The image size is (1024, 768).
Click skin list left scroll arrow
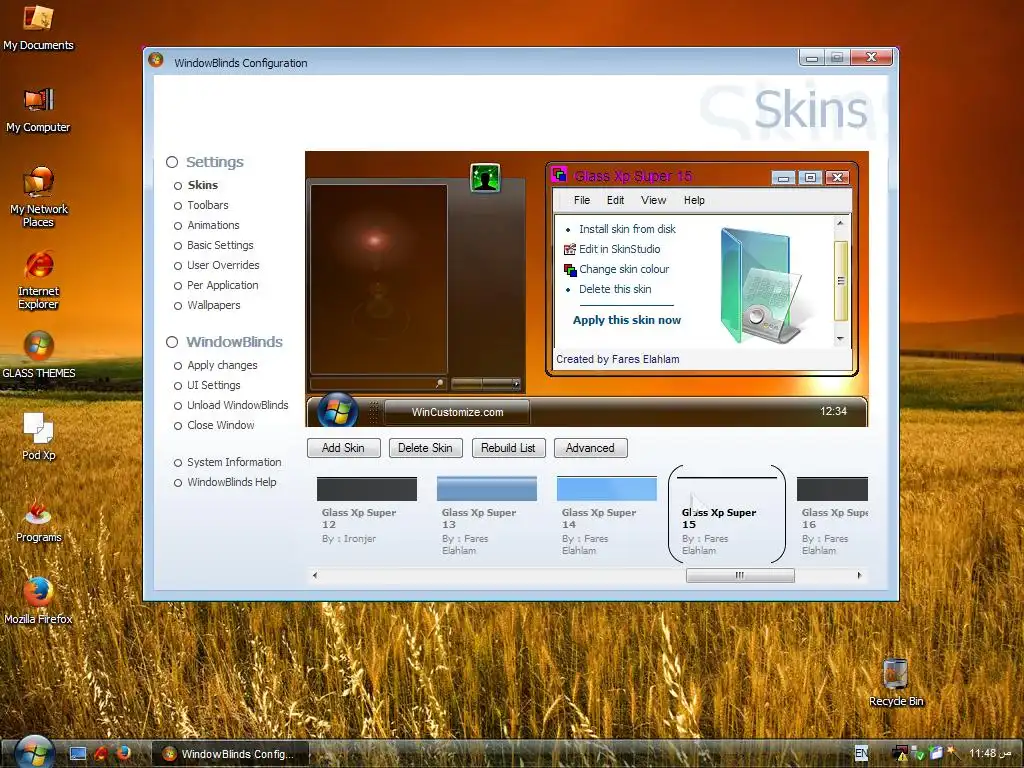[315, 575]
